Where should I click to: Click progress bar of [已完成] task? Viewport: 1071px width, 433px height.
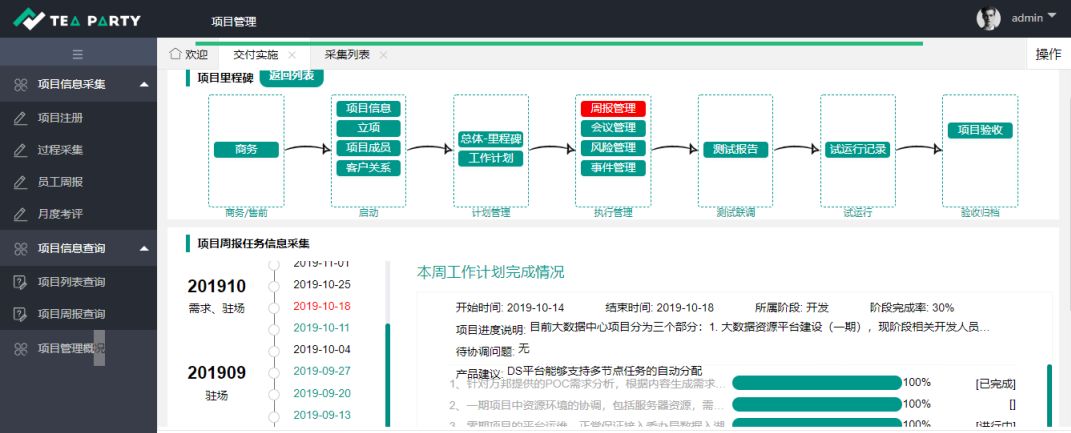pyautogui.click(x=817, y=383)
